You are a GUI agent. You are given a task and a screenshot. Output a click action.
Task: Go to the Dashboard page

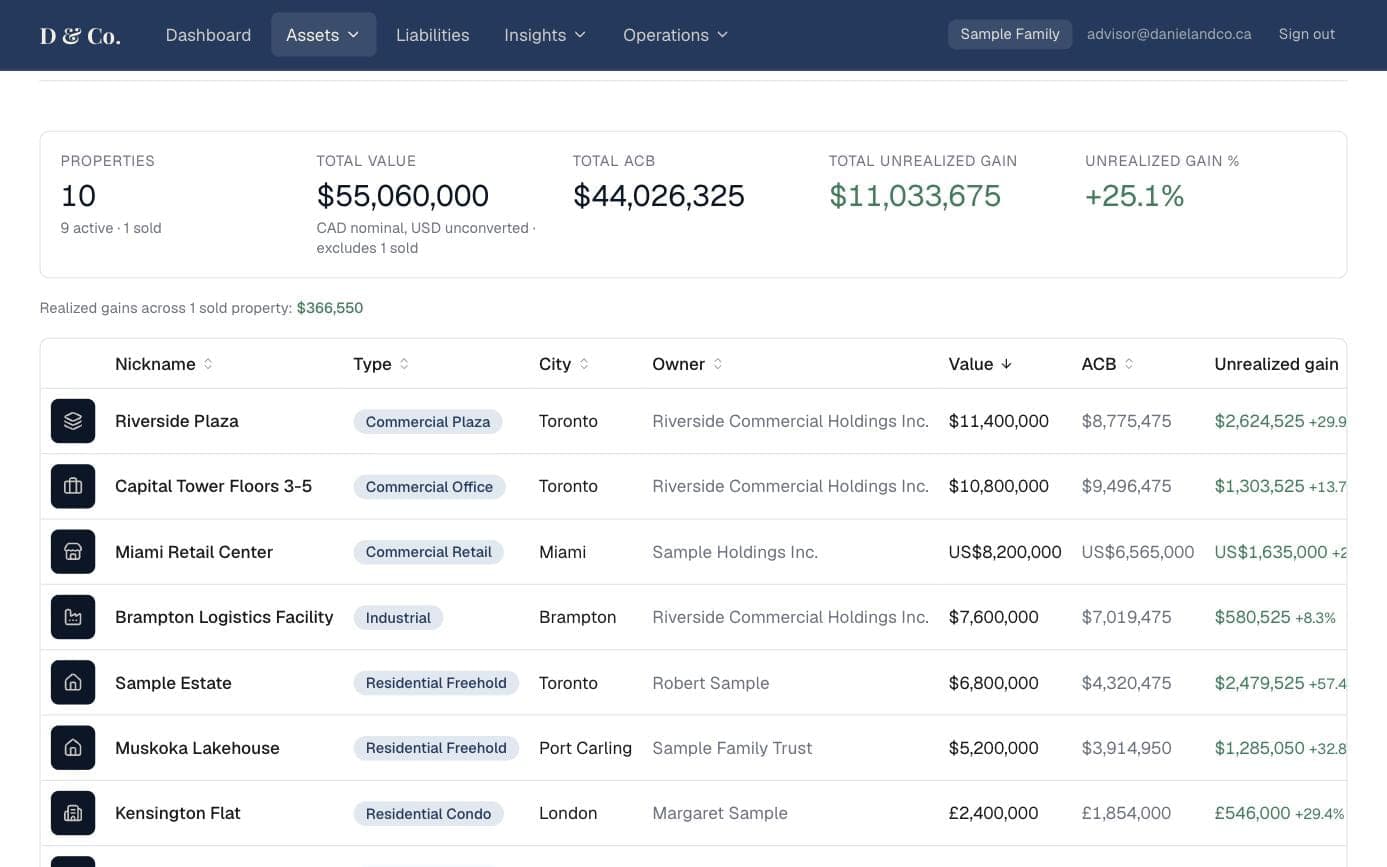point(208,35)
